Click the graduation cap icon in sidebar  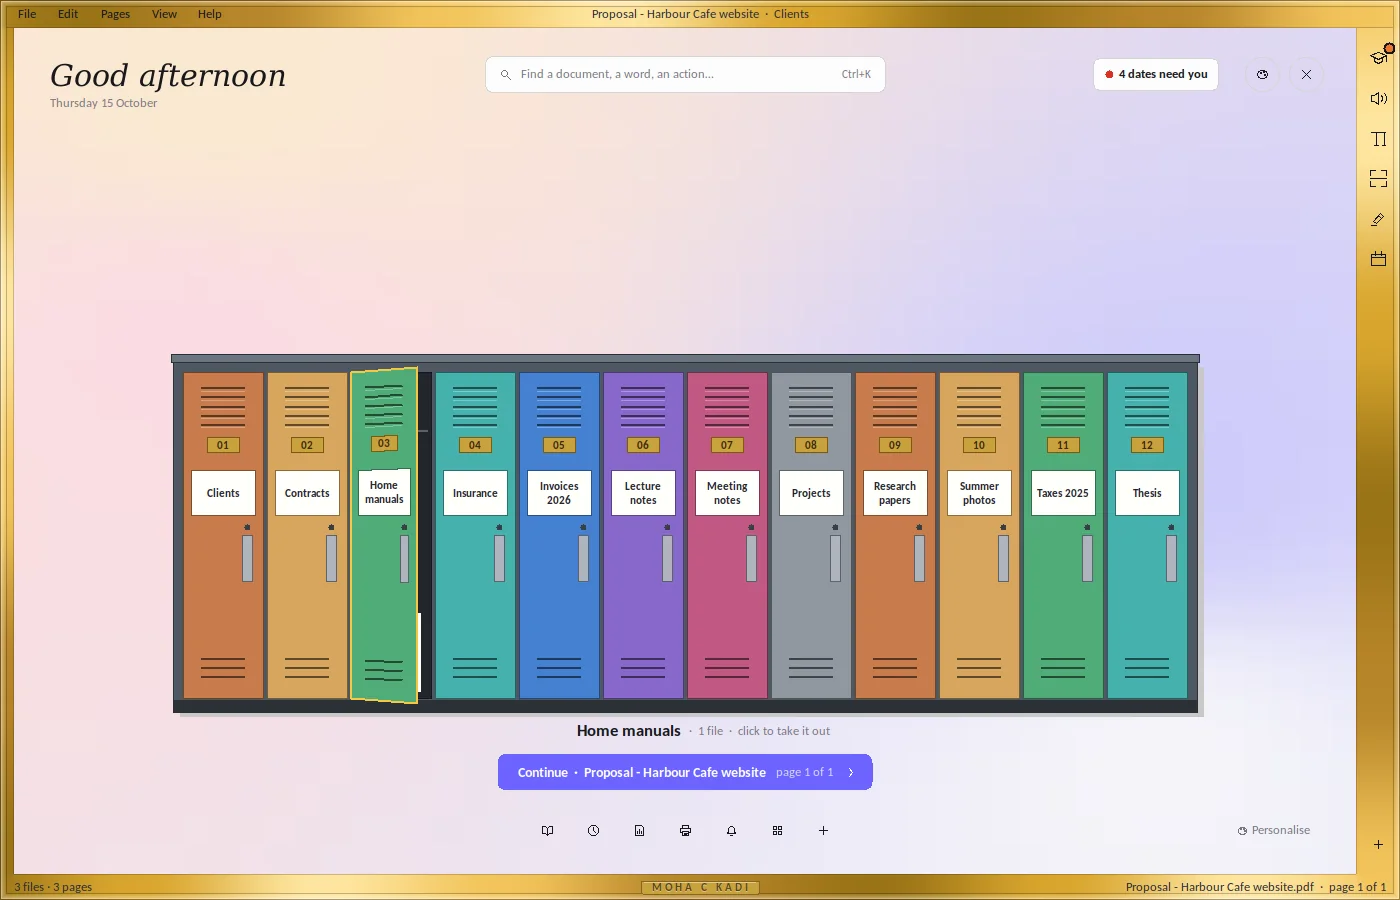[x=1379, y=57]
